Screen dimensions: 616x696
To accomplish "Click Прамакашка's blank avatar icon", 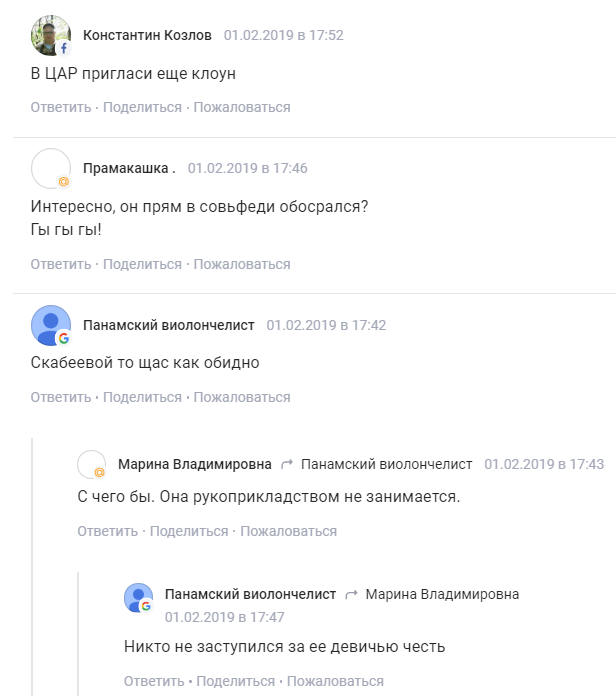I will point(51,168).
